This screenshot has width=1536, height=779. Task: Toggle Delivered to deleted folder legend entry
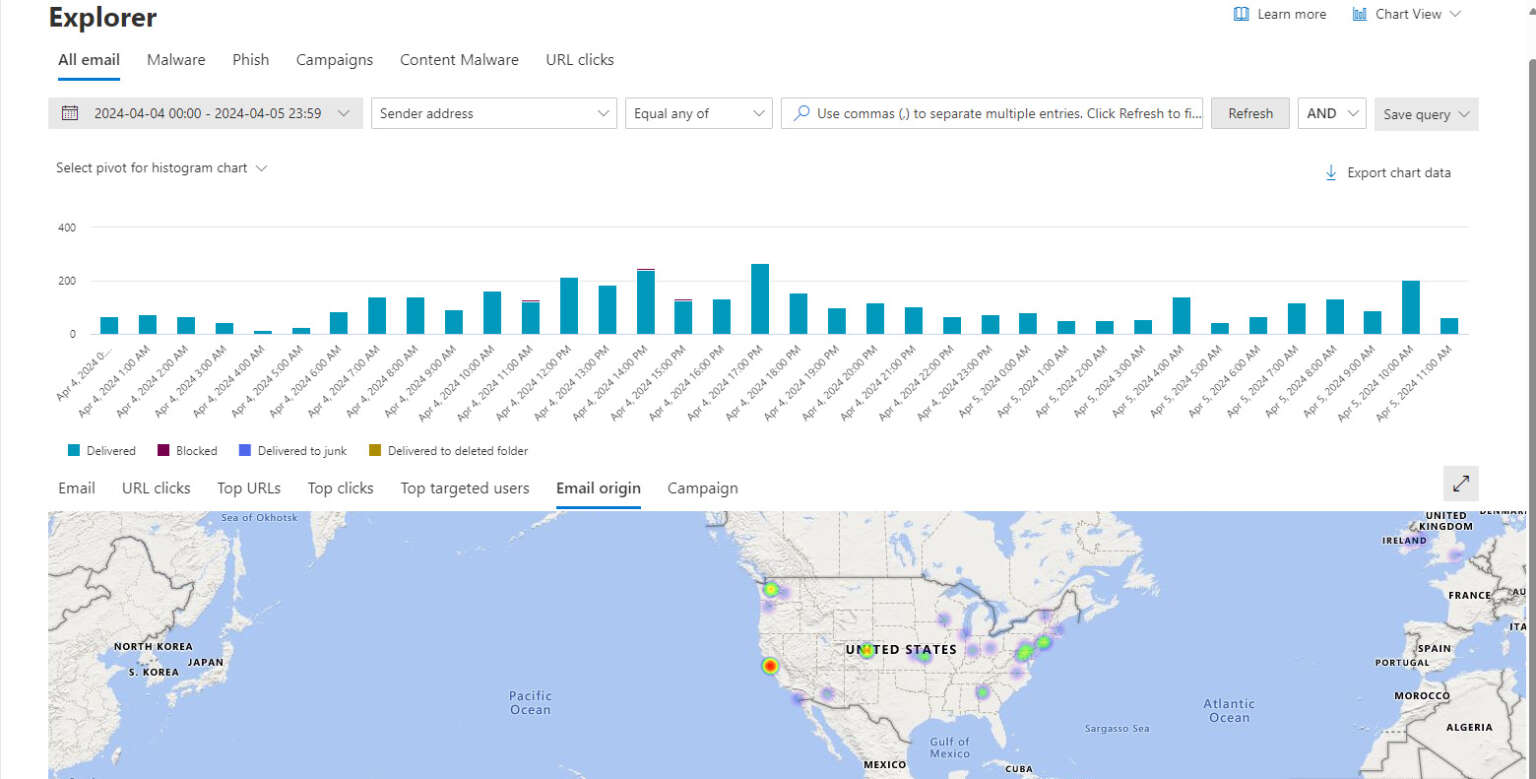449,451
